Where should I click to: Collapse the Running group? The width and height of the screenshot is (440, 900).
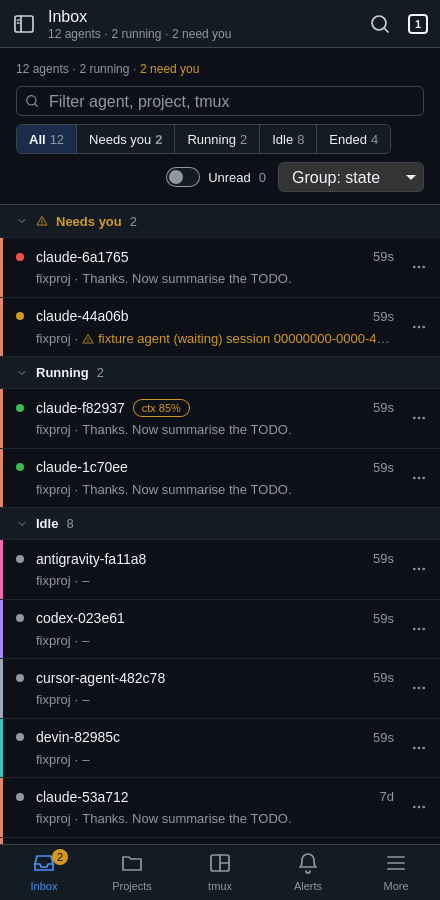tap(22, 373)
